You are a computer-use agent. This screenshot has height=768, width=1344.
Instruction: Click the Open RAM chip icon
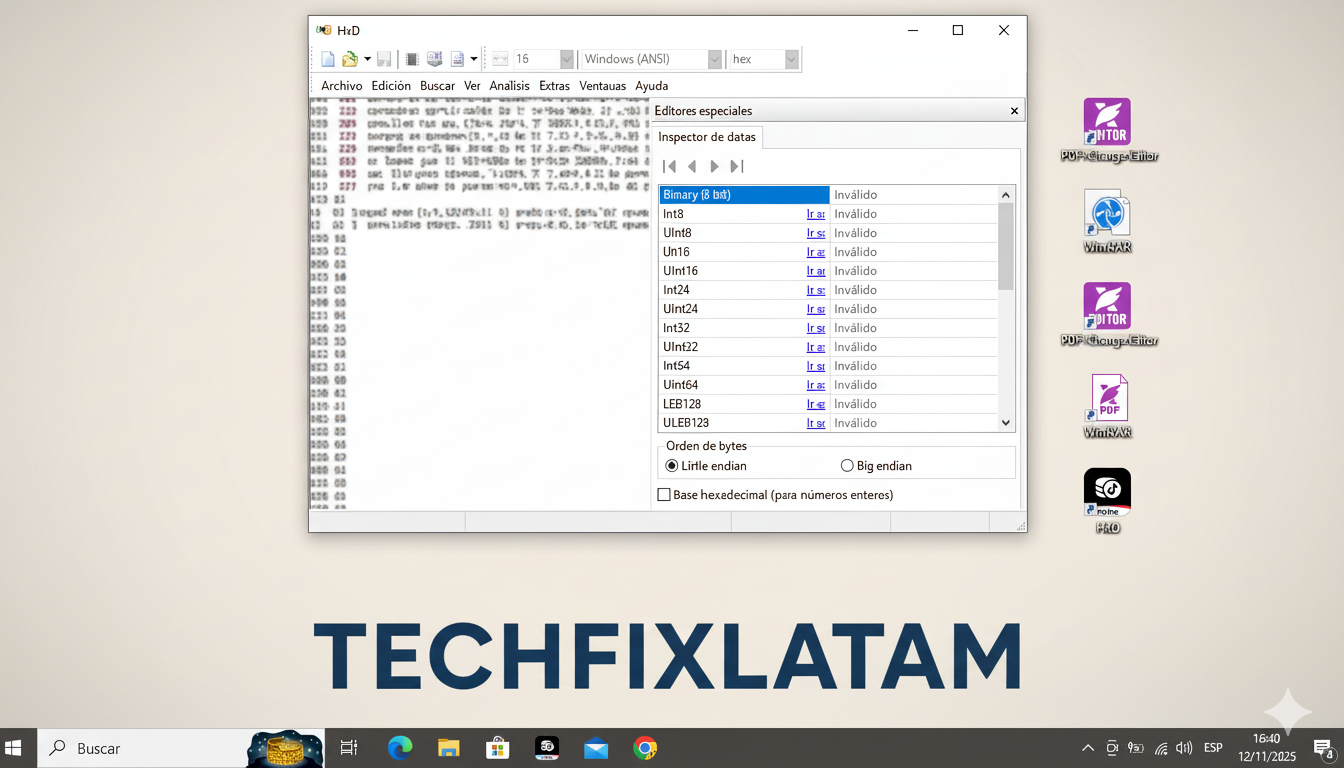(412, 60)
